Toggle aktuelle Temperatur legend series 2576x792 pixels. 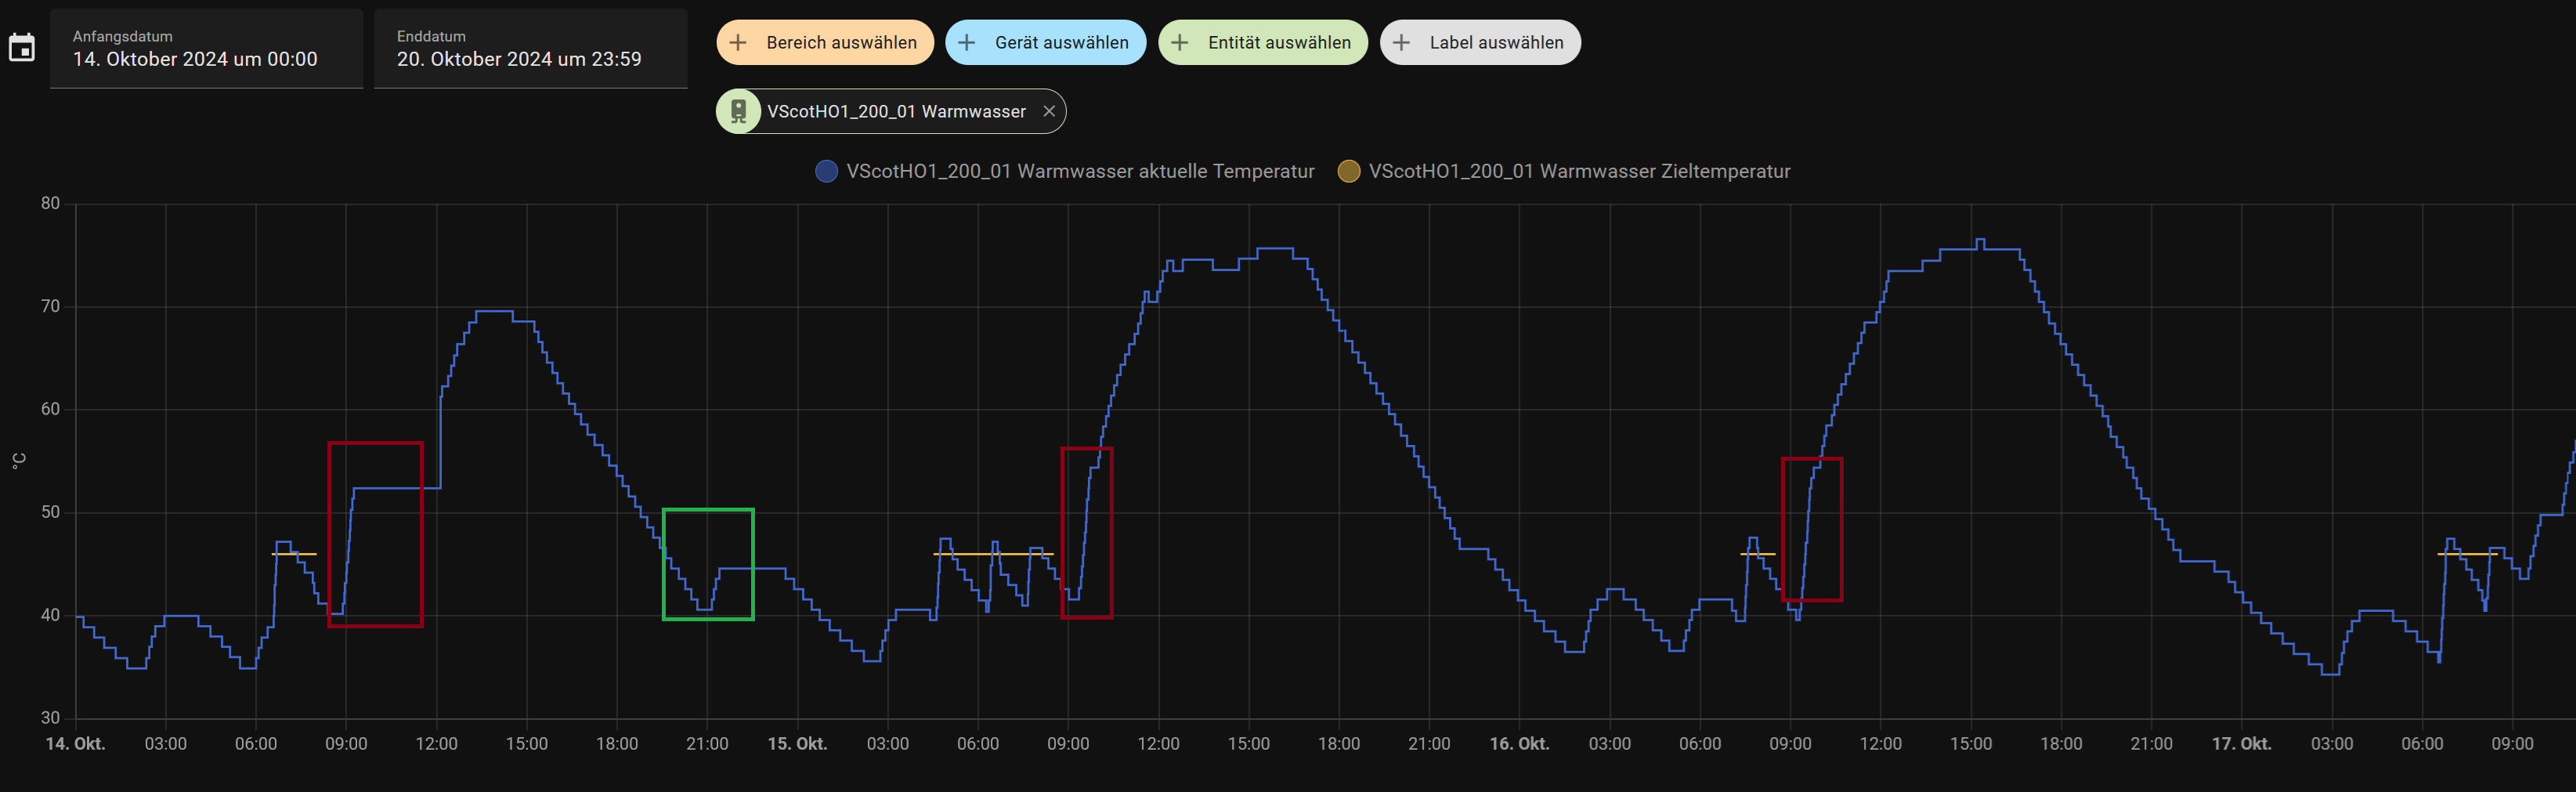pos(1065,171)
